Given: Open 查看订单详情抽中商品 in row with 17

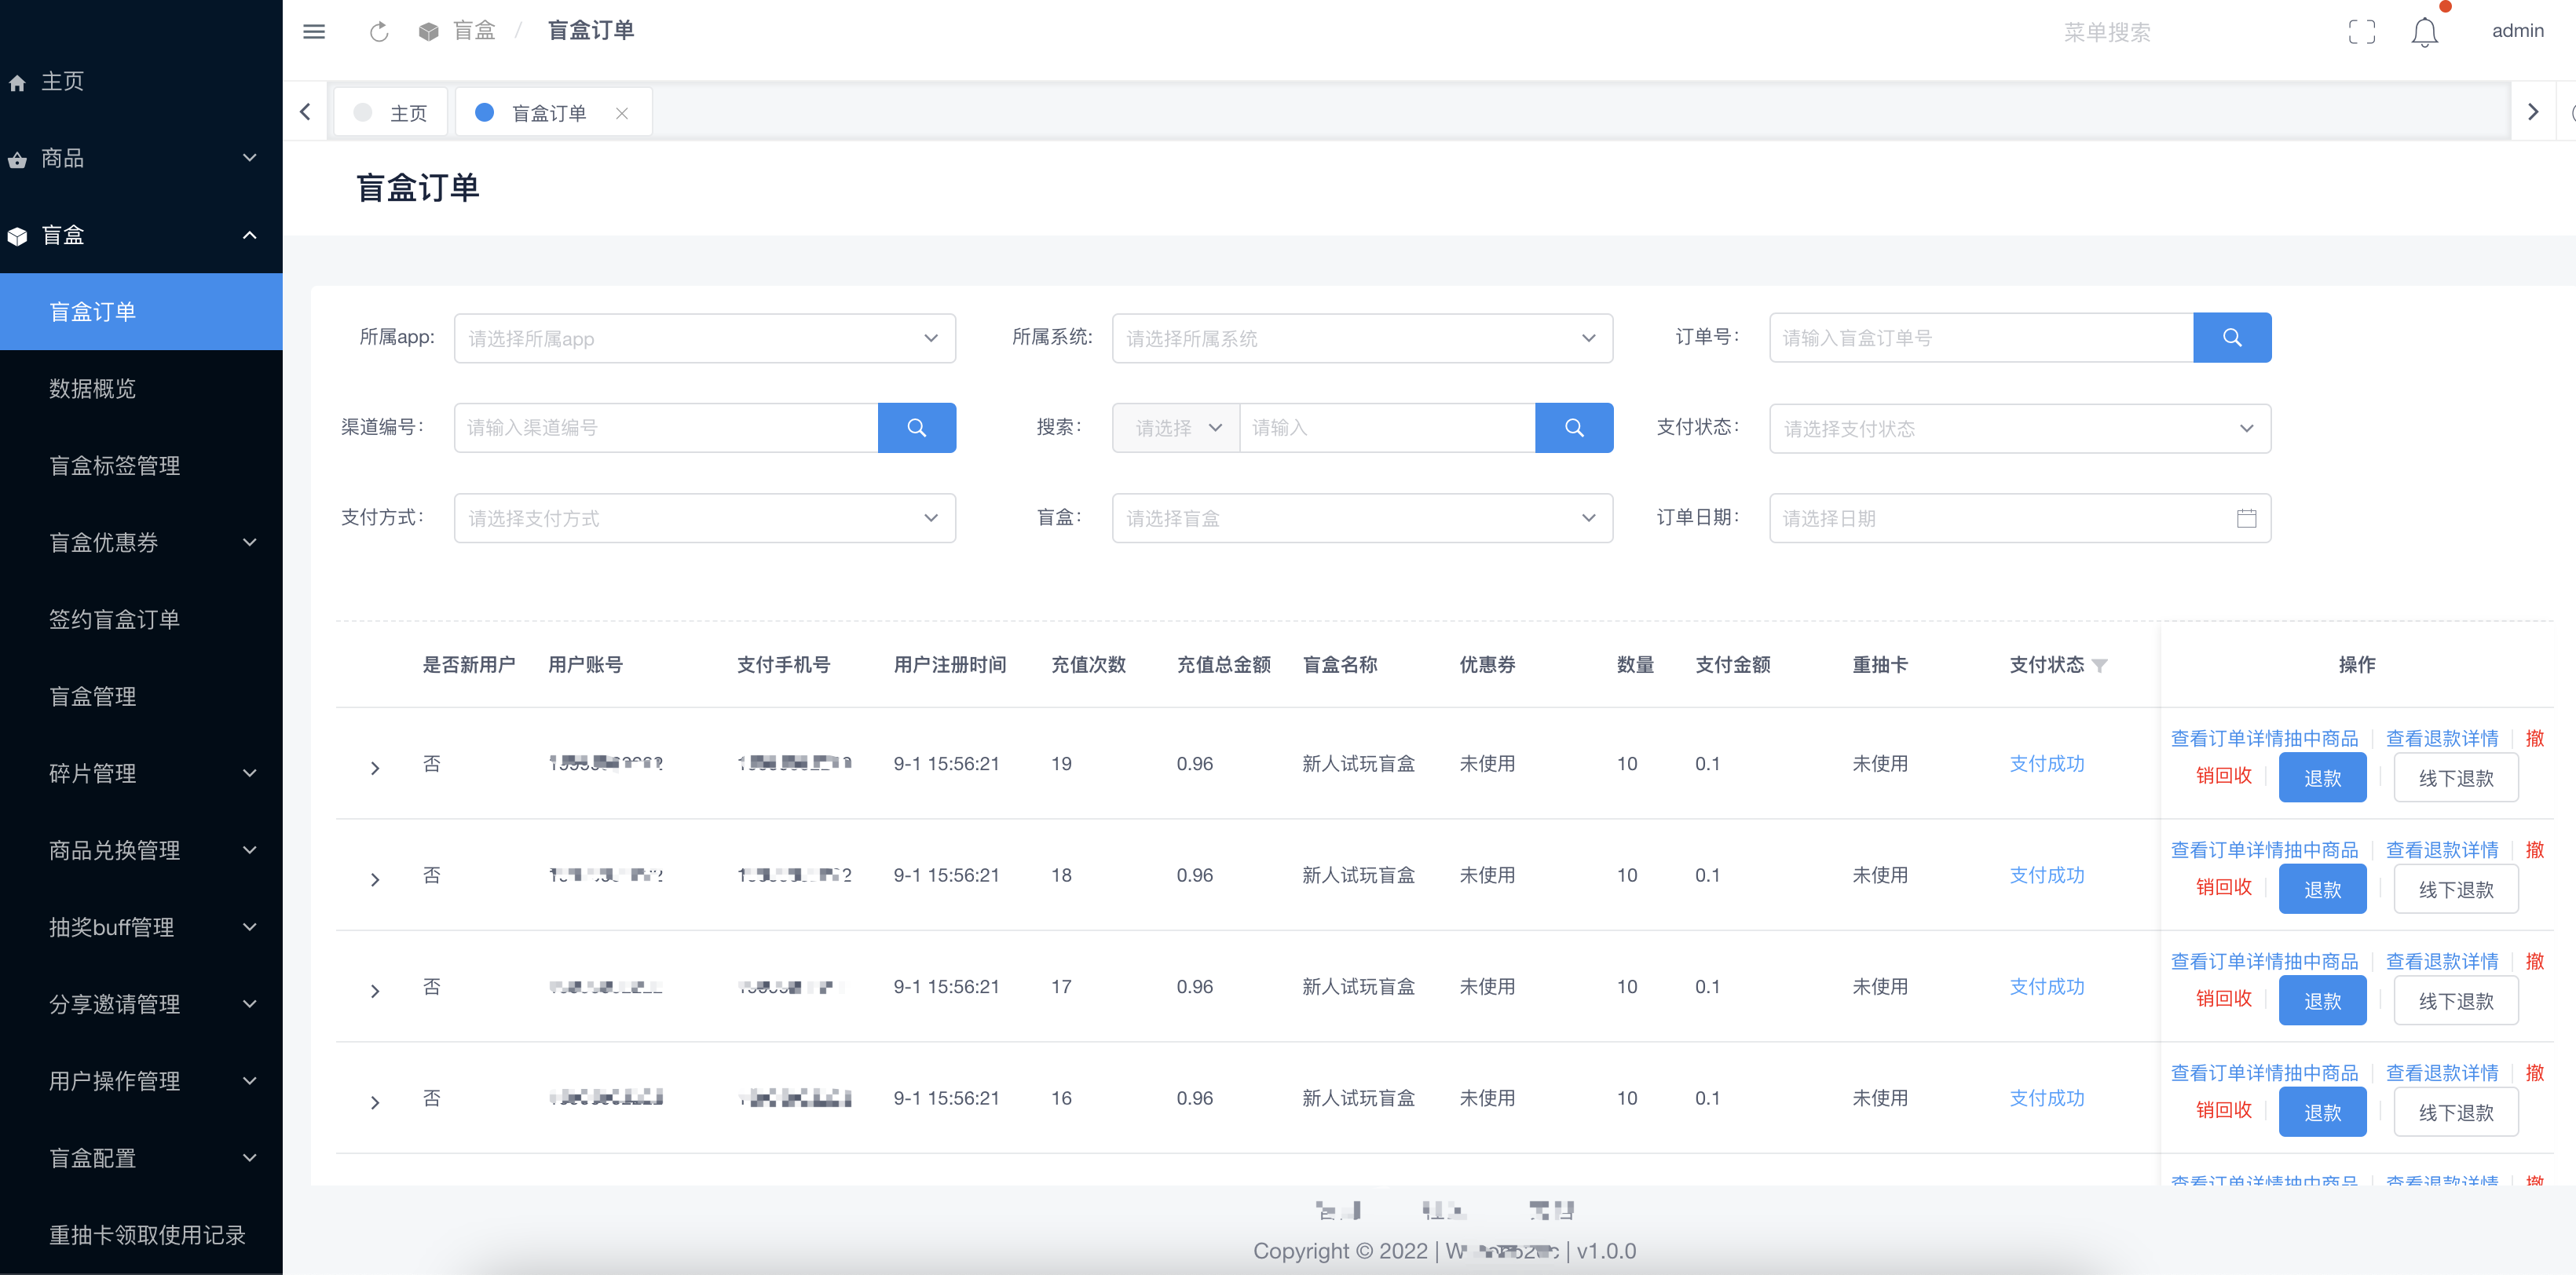Looking at the screenshot, I should (x=2264, y=962).
